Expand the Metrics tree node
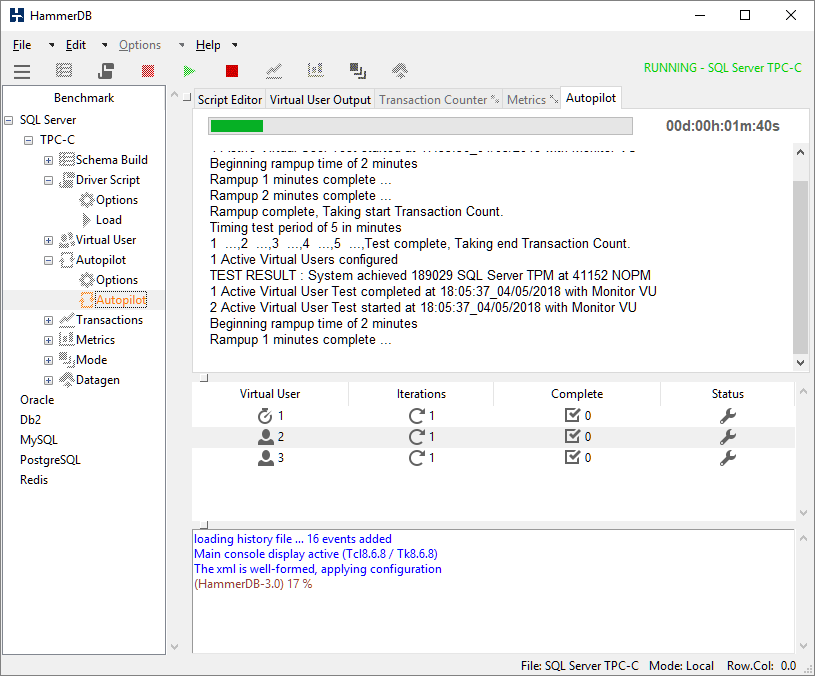Image resolution: width=815 pixels, height=676 pixels. pos(48,340)
